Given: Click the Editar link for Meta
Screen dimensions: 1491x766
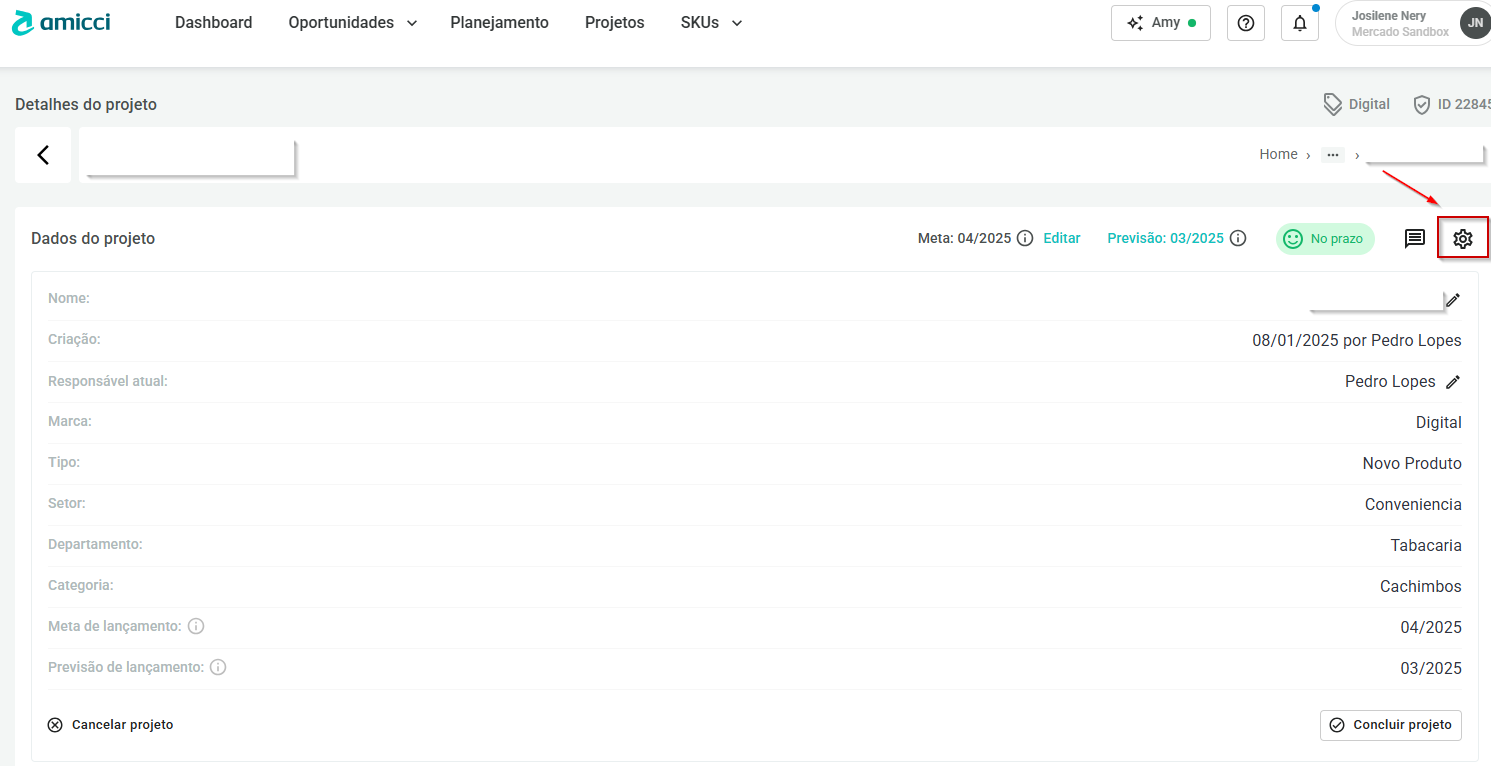Looking at the screenshot, I should point(1061,238).
